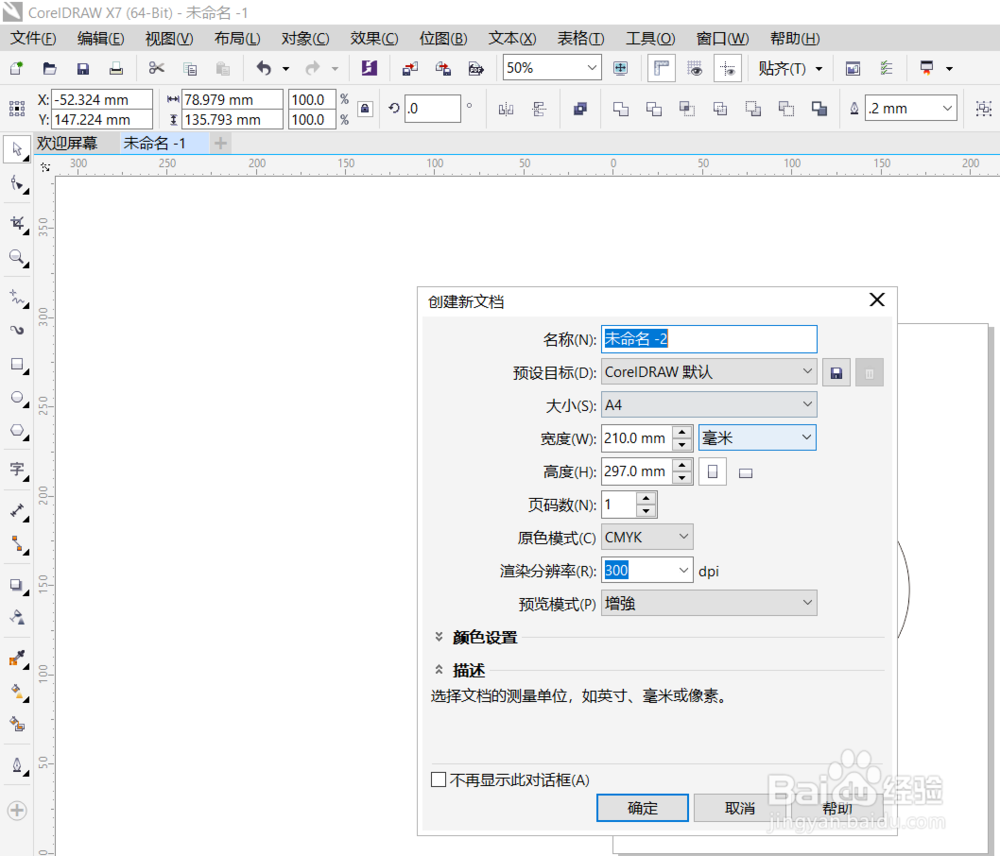Choose landscape orientation in dialog
The image size is (1000, 856).
point(746,473)
